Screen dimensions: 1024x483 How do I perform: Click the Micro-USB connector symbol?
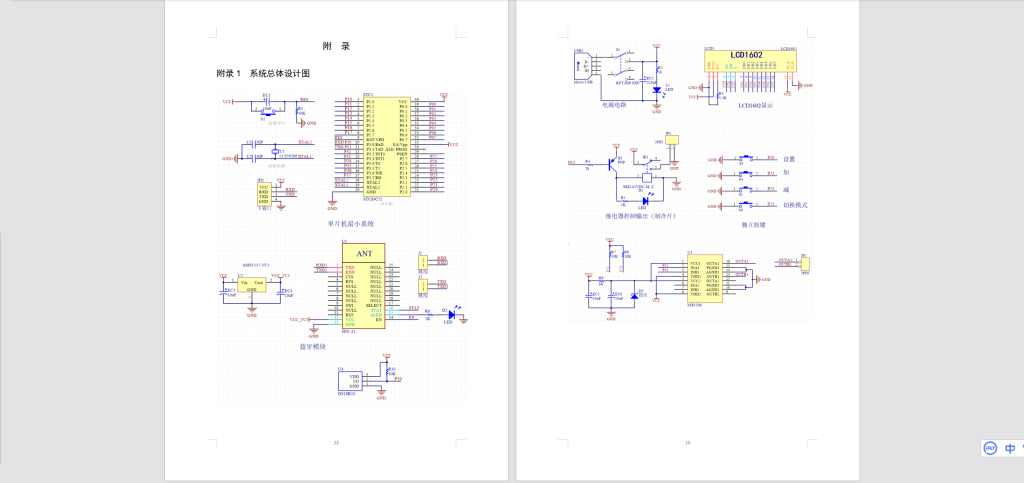click(580, 66)
